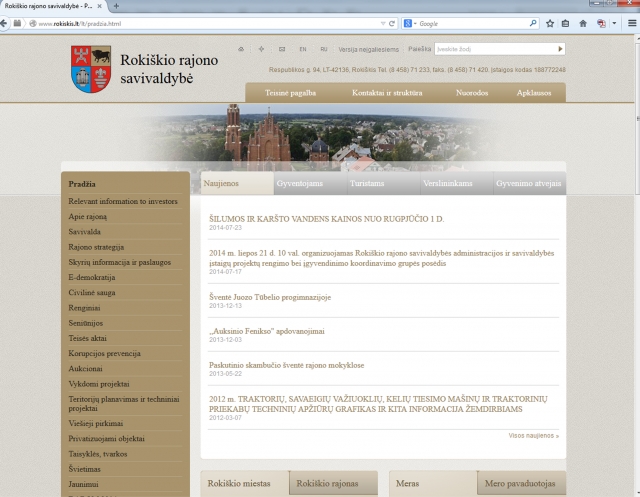The height and width of the screenshot is (497, 640).
Task: Open Korupcijos prevencija sidebar link
Action: 104,353
